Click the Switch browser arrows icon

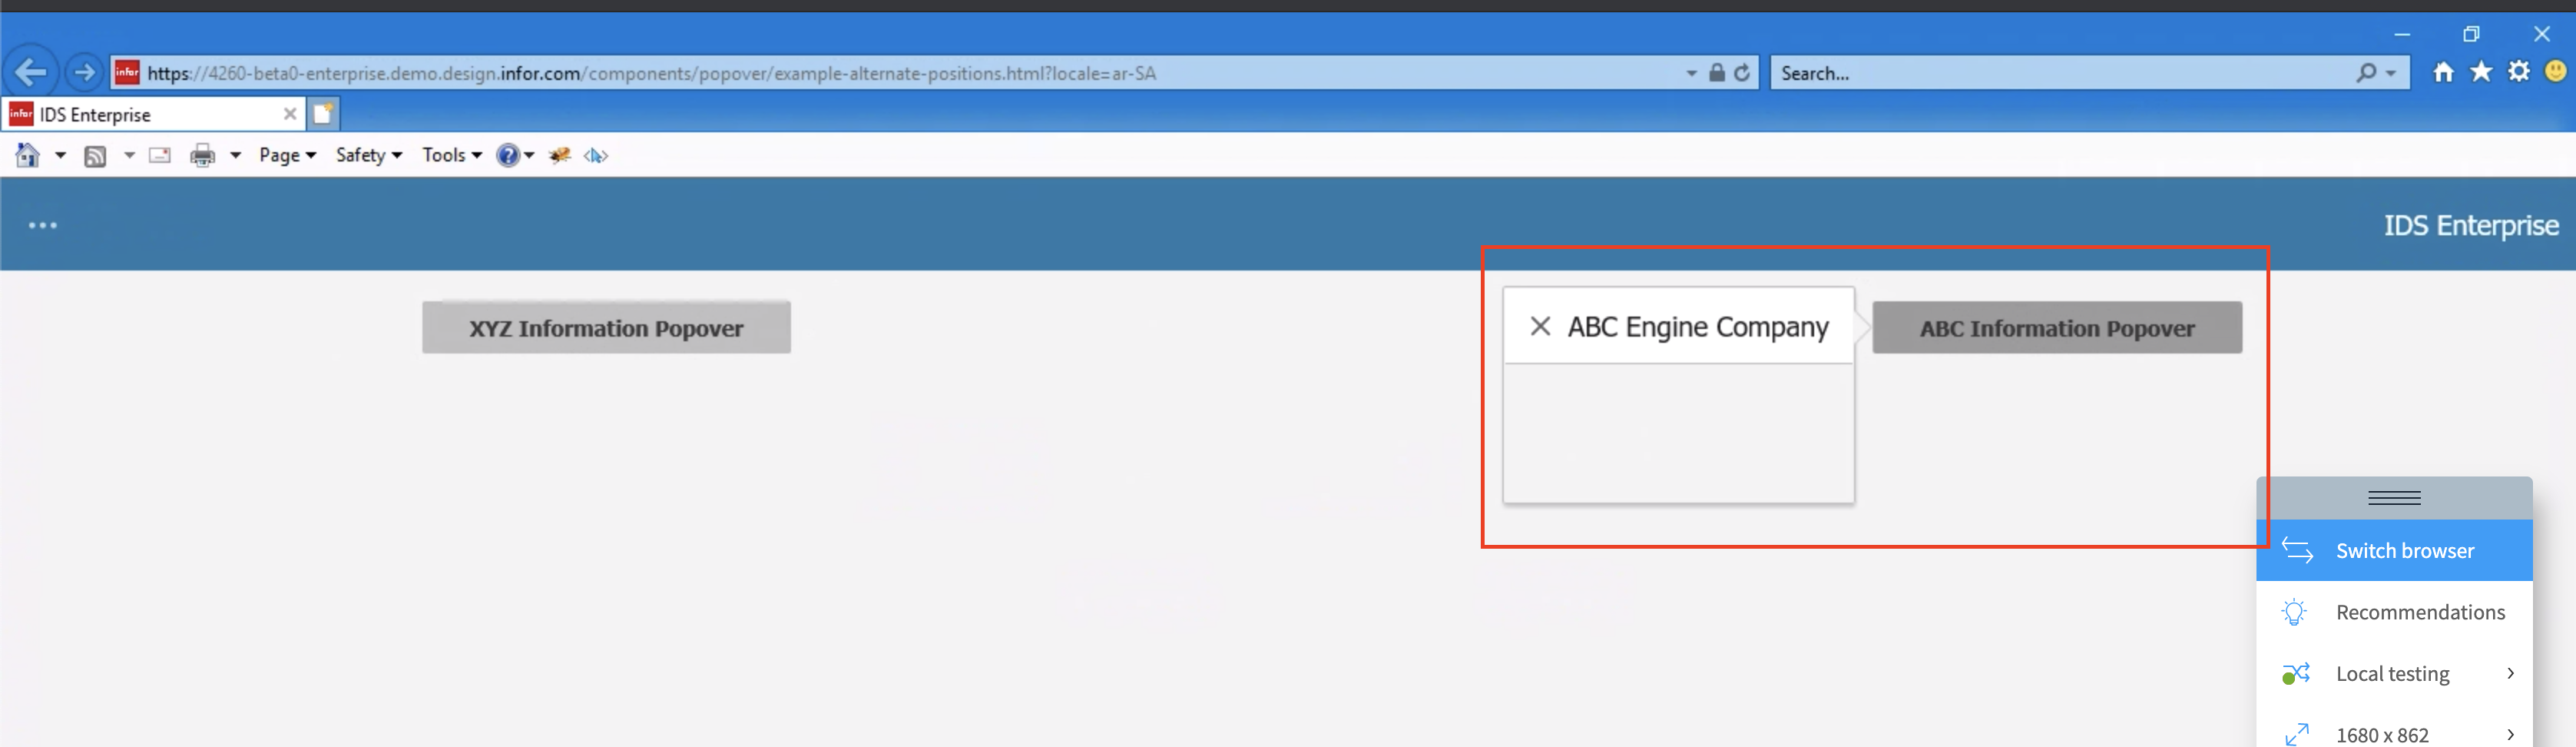pos(2297,550)
